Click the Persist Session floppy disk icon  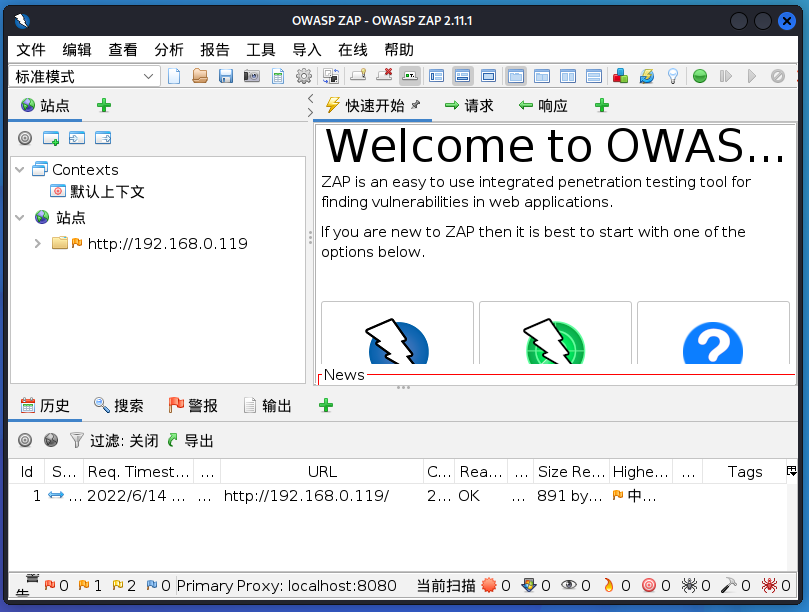coord(226,76)
